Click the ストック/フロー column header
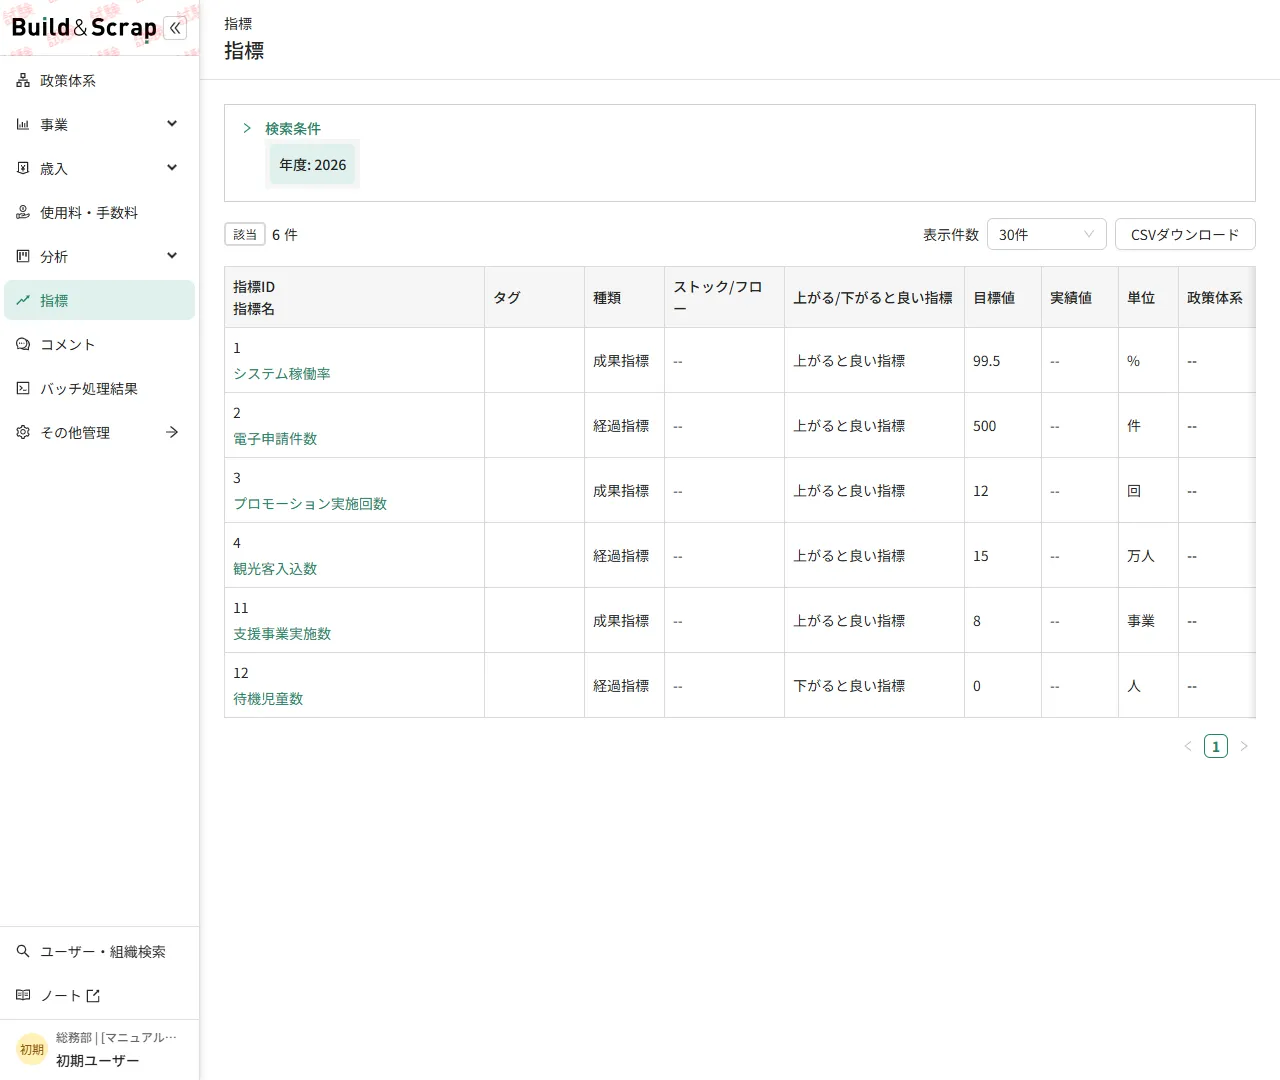Screen dimensions: 1280x1080 pos(724,297)
